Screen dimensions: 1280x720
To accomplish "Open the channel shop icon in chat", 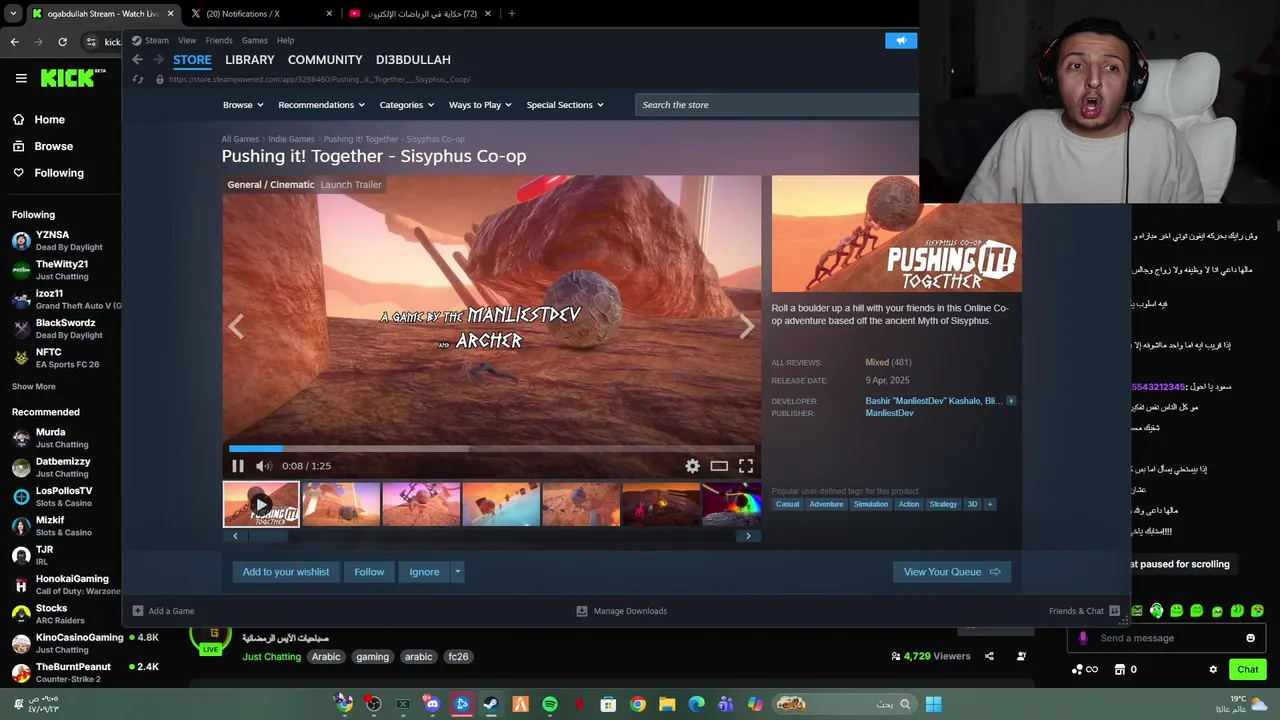I will click(1120, 669).
